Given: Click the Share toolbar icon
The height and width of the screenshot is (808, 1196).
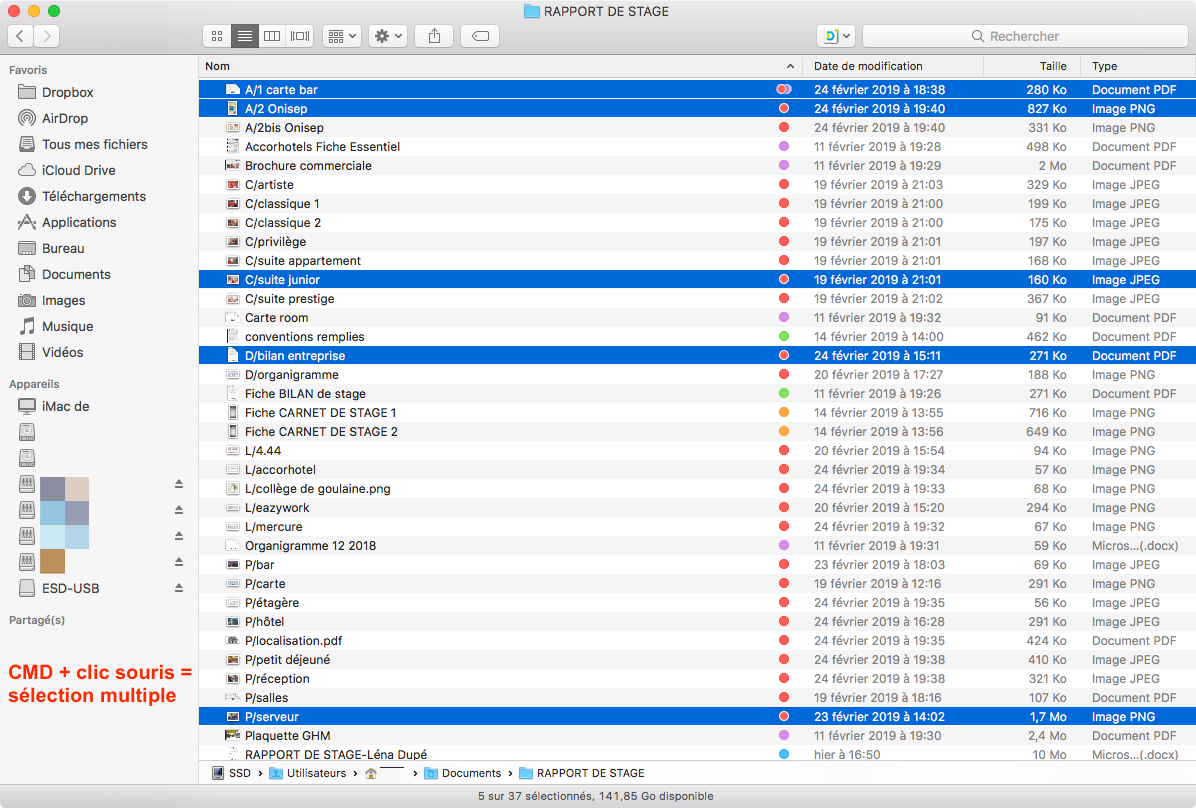Looking at the screenshot, I should point(434,36).
